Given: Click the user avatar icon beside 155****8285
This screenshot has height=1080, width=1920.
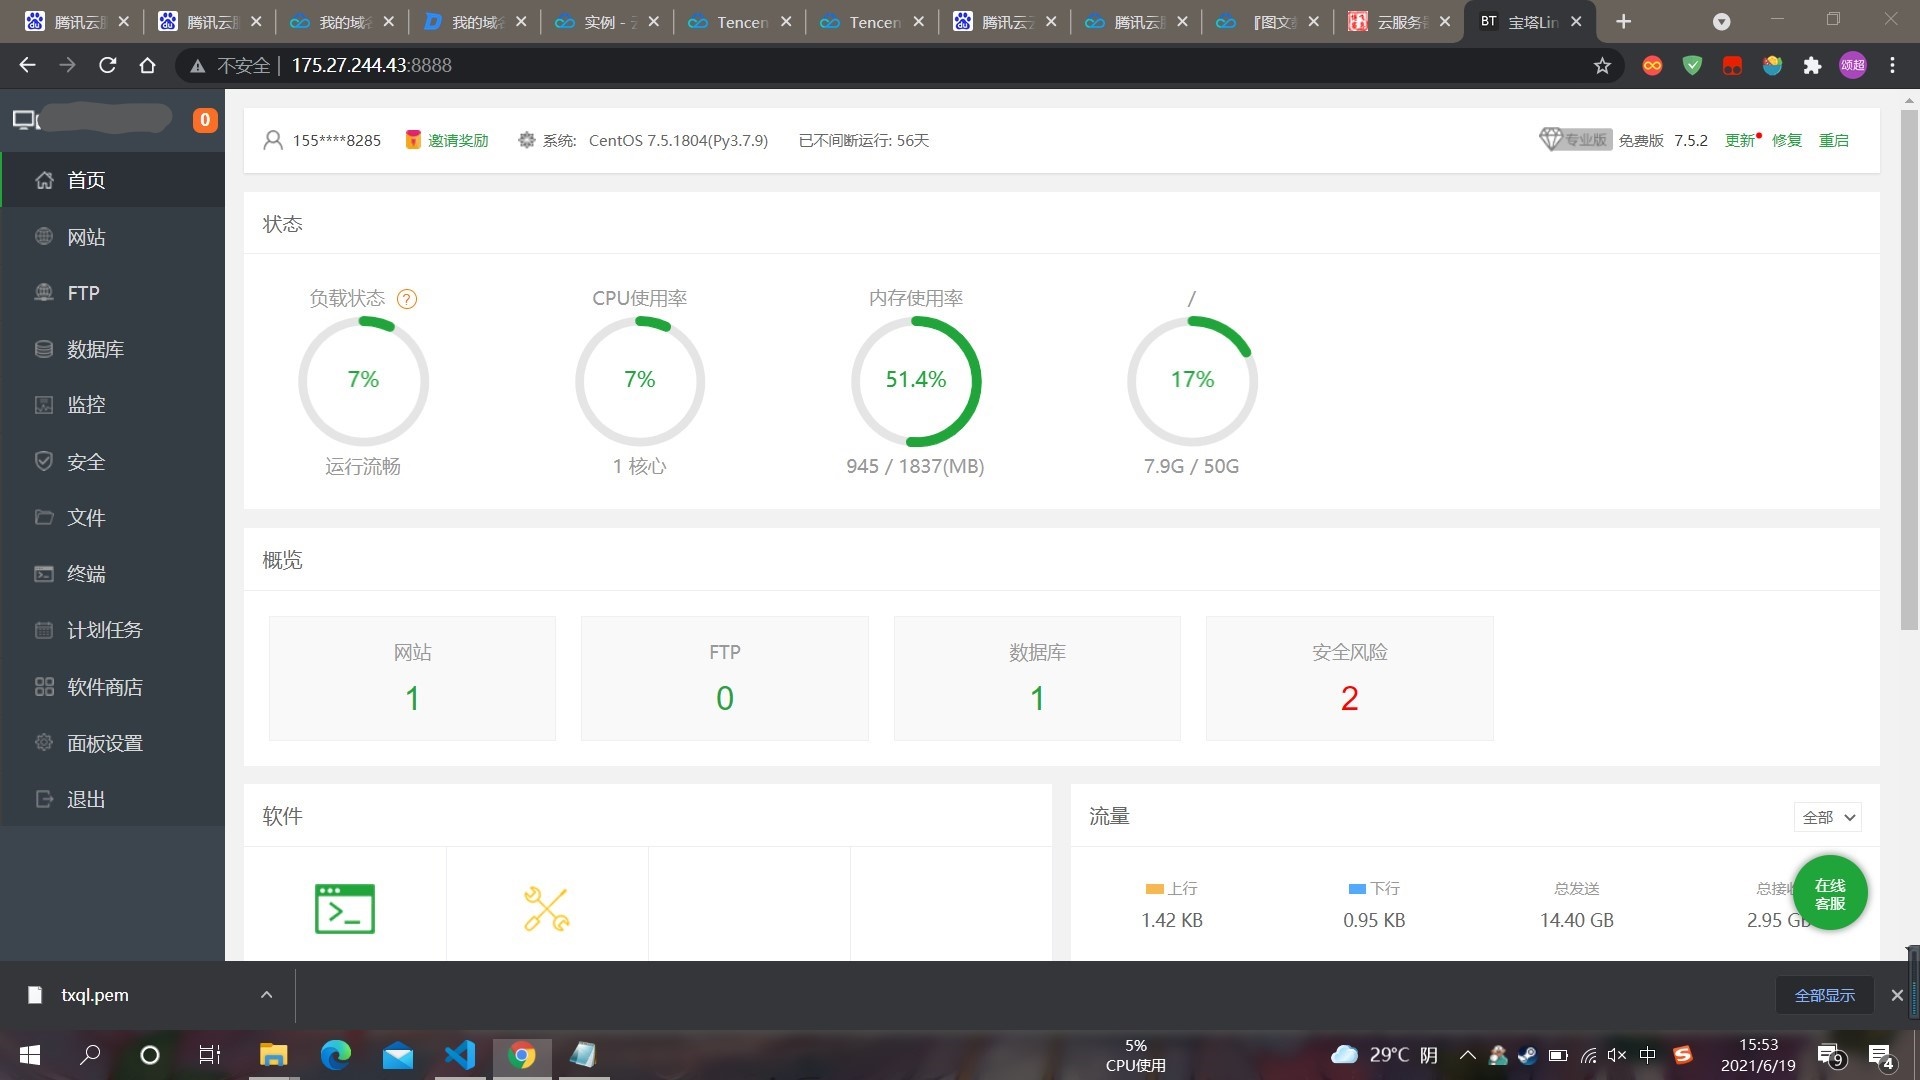Looking at the screenshot, I should 273,140.
